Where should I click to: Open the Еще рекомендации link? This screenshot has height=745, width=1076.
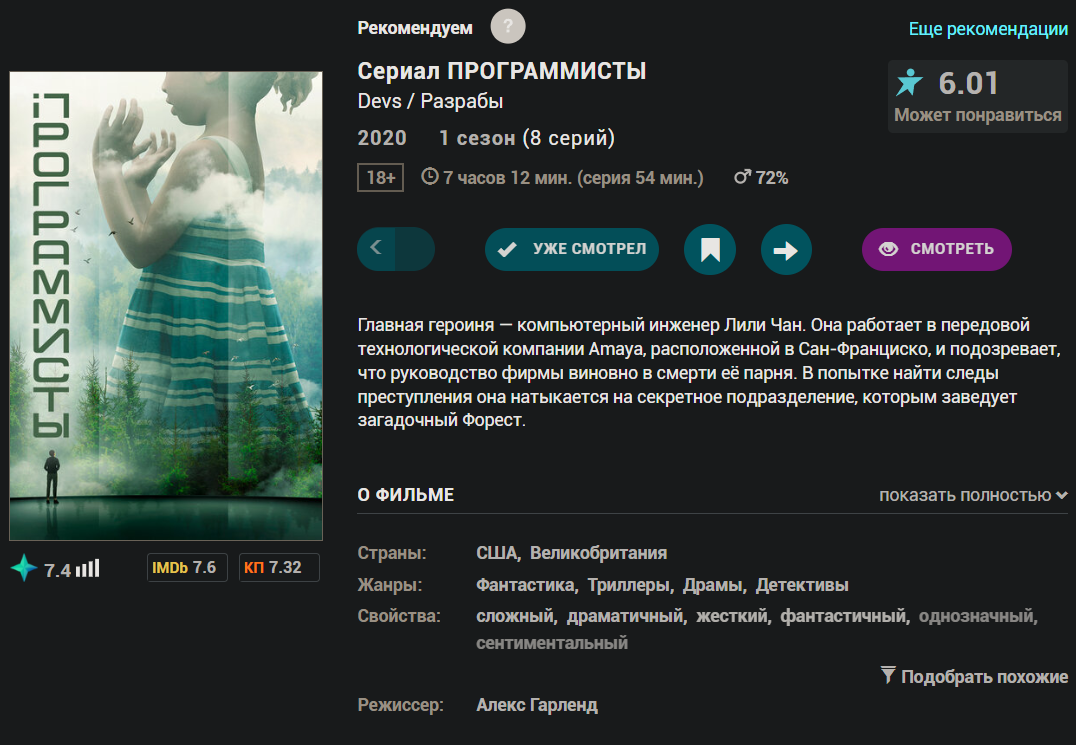pyautogui.click(x=988, y=29)
